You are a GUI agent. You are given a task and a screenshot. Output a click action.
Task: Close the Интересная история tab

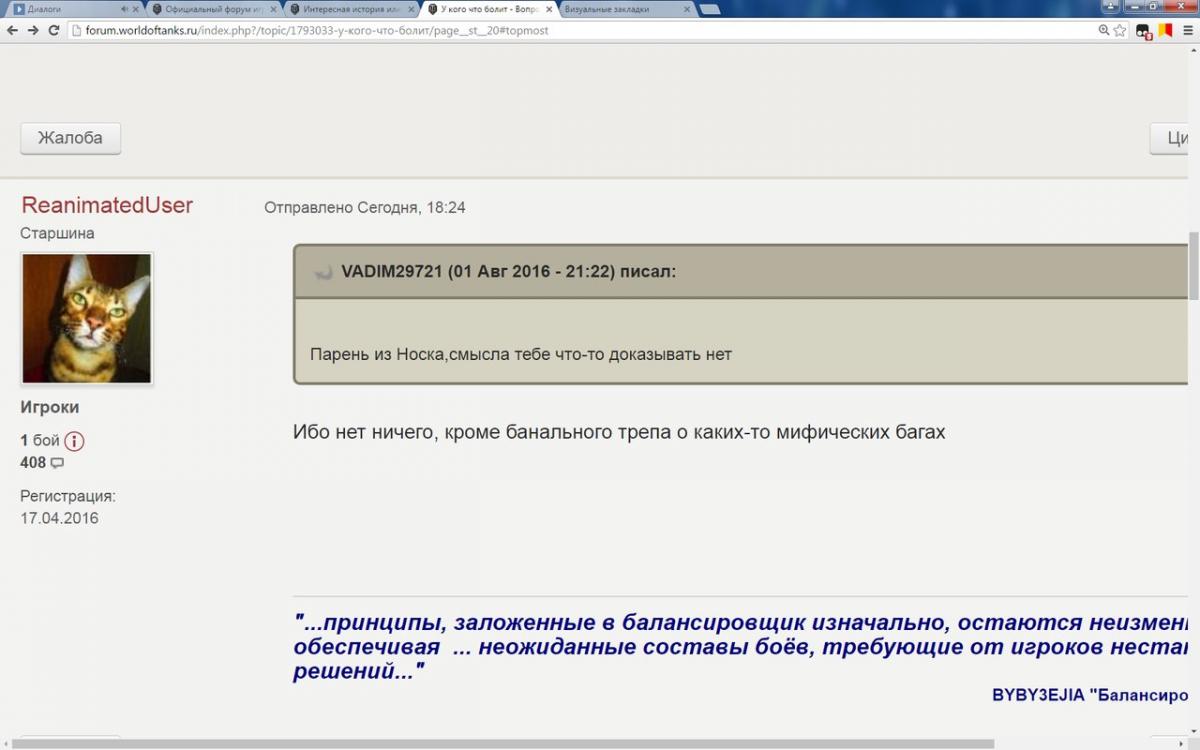411,9
